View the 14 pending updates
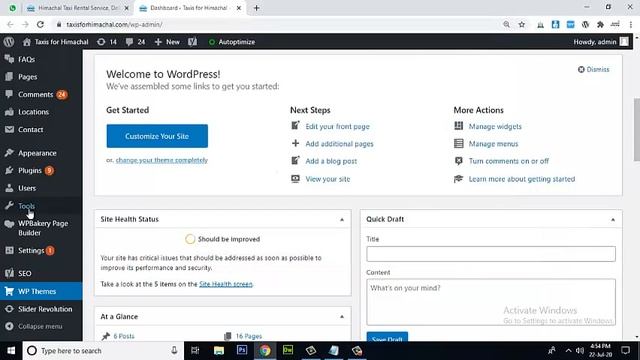 pos(107,42)
